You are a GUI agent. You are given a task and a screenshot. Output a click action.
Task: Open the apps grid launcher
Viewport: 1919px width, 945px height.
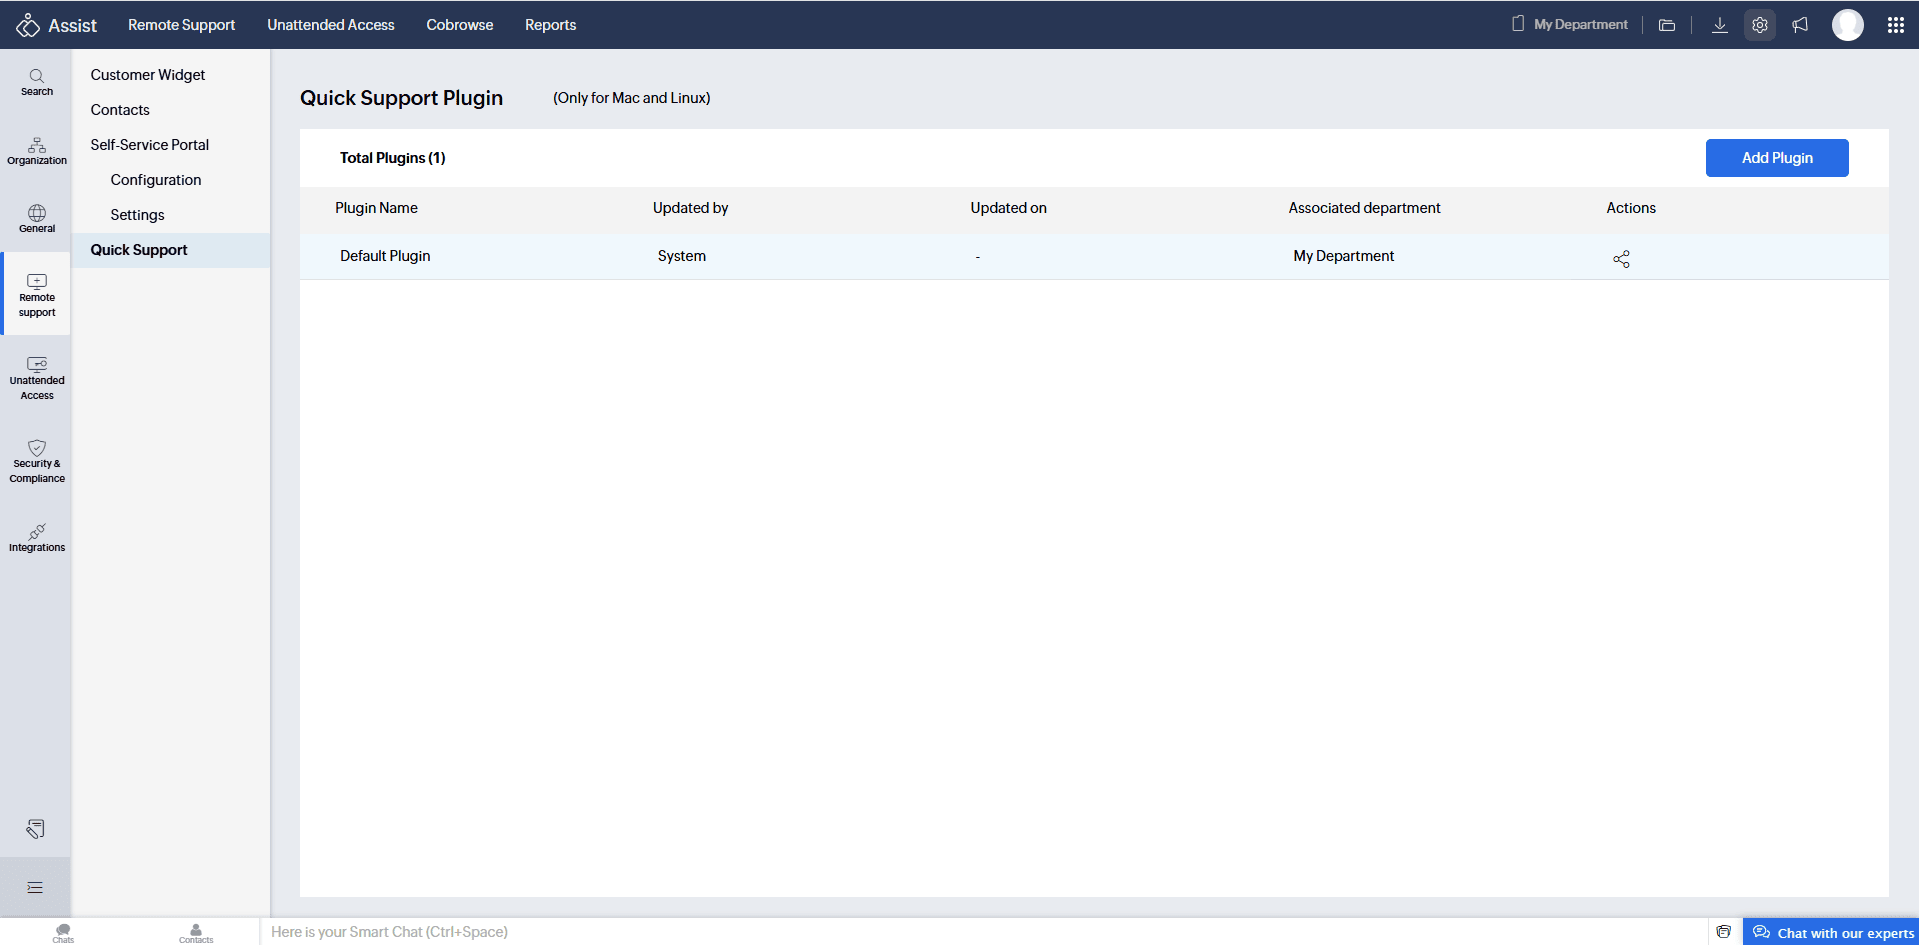tap(1895, 25)
